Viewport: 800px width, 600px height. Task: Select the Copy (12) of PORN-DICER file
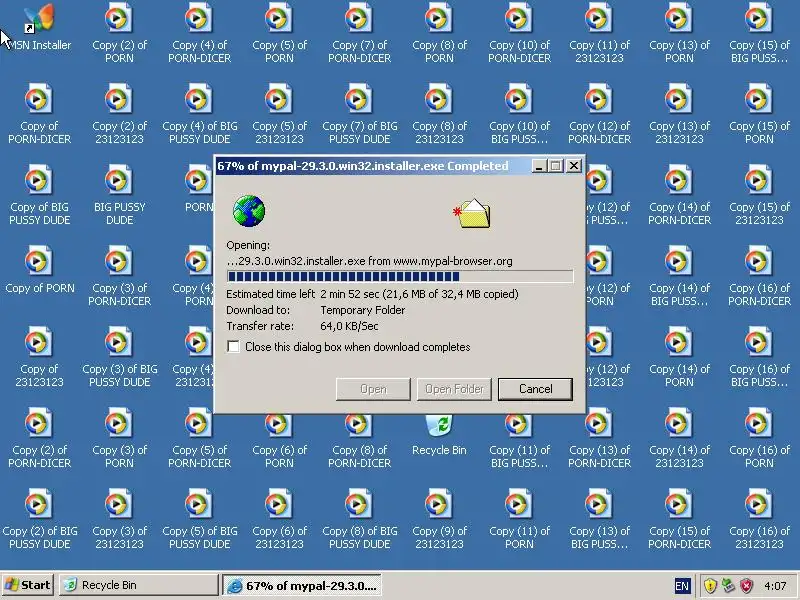[599, 114]
